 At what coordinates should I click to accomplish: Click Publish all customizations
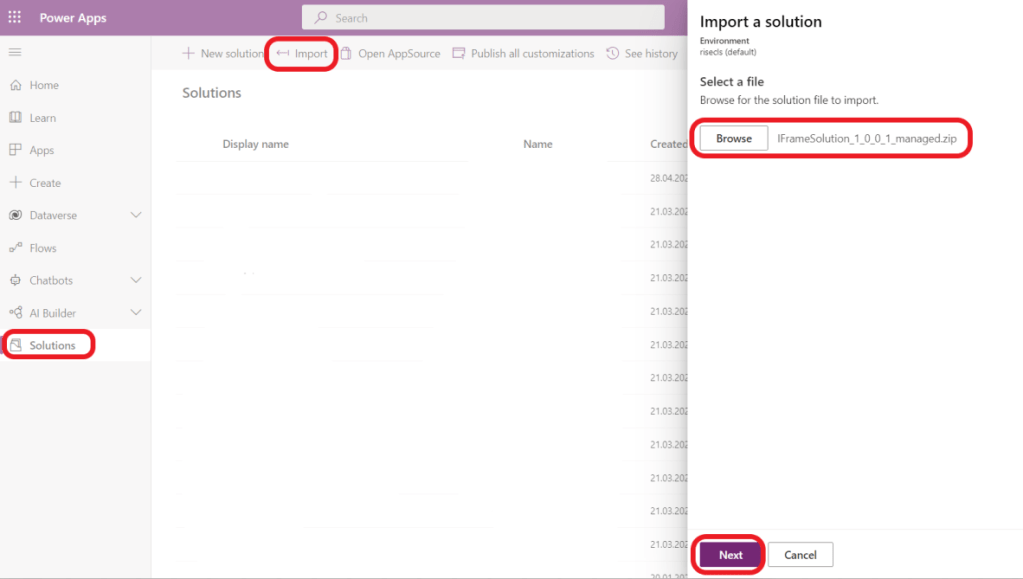coord(523,54)
